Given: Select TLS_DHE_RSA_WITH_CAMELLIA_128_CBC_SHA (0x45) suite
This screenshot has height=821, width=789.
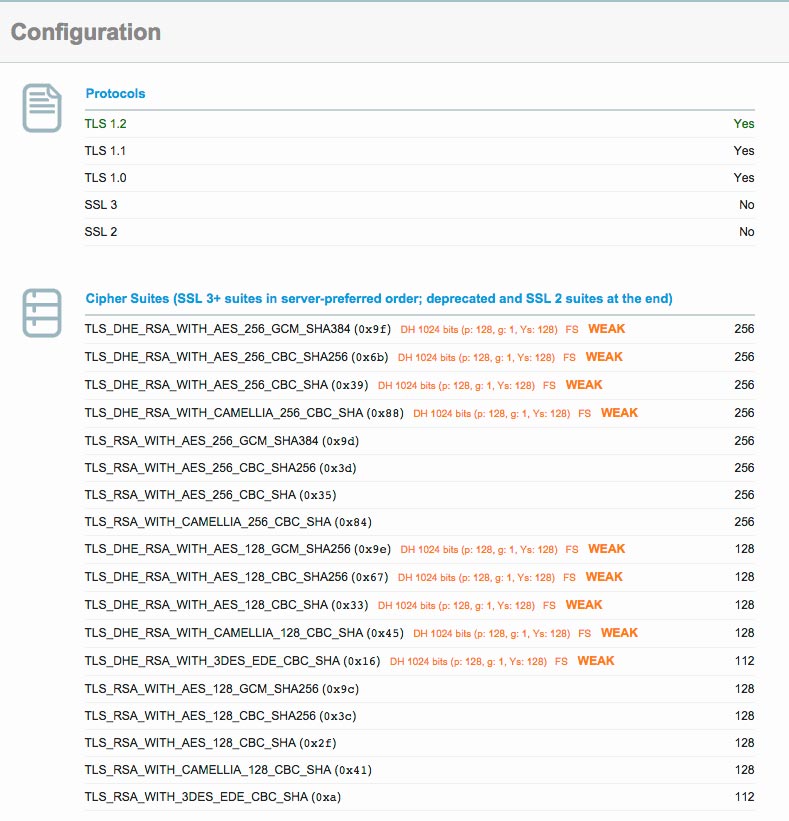Looking at the screenshot, I should (x=419, y=634).
